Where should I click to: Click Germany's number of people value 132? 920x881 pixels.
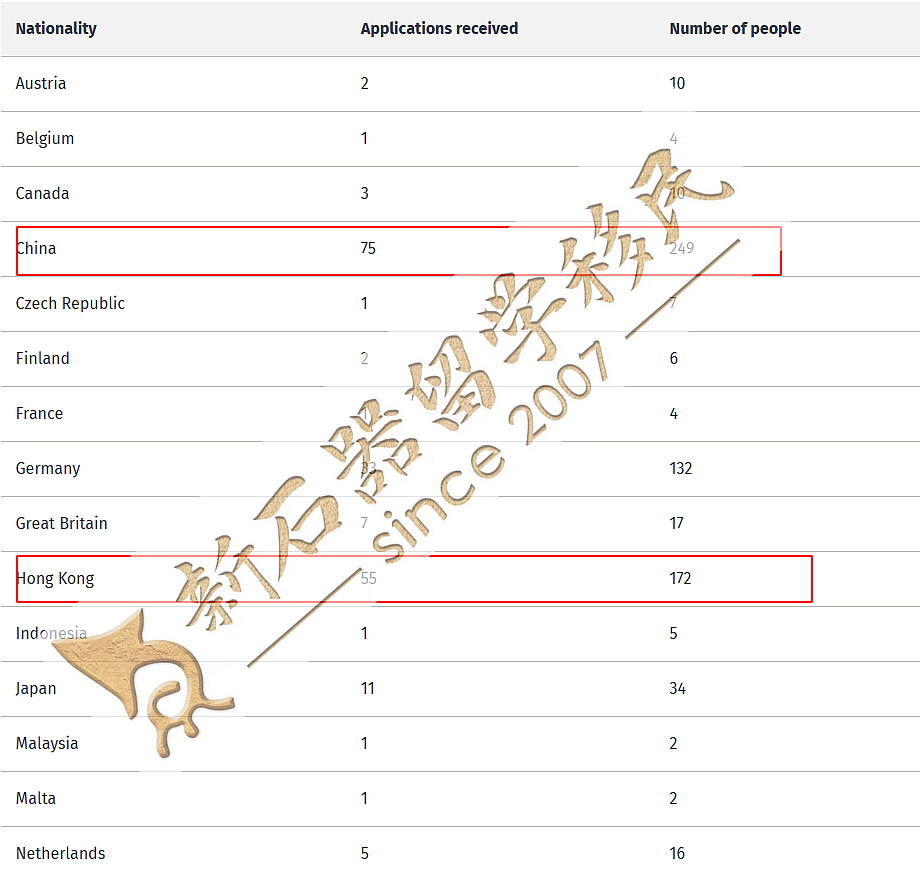pyautogui.click(x=681, y=469)
